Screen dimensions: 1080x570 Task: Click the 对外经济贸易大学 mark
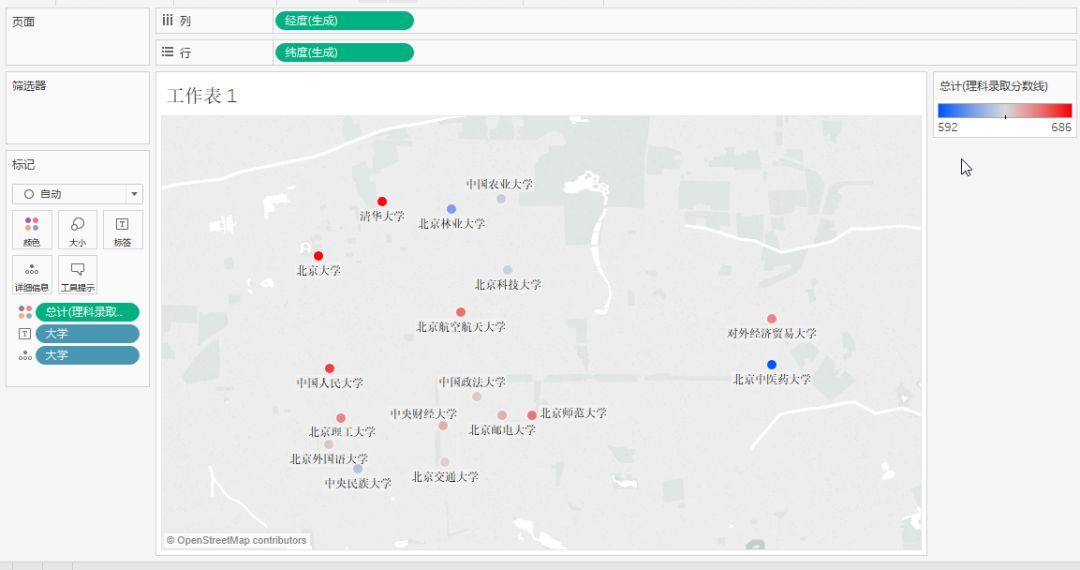click(x=771, y=319)
